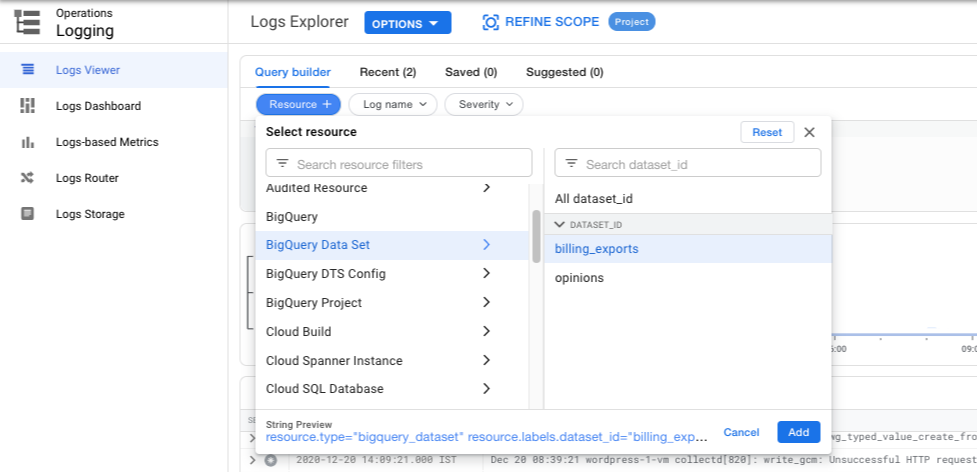Close the Select resource panel
977x472 pixels.
tap(809, 132)
